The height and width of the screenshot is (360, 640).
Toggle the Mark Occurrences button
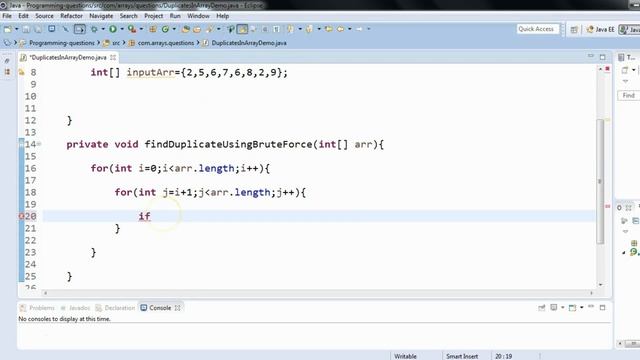point(242,29)
